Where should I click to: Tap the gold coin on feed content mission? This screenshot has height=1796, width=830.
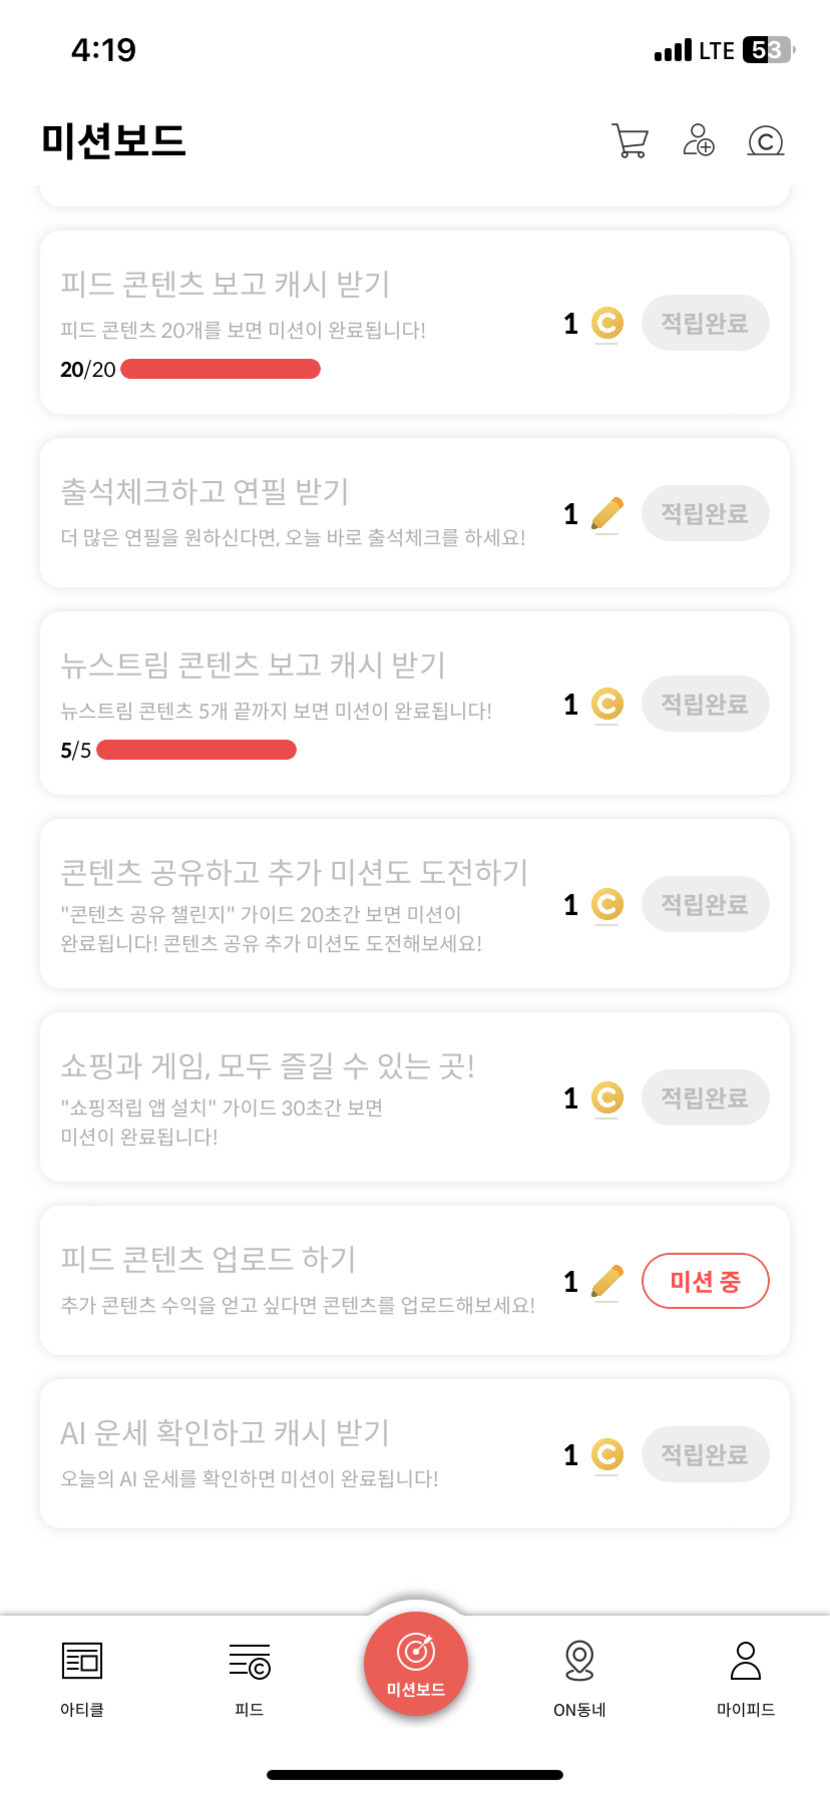(x=607, y=323)
